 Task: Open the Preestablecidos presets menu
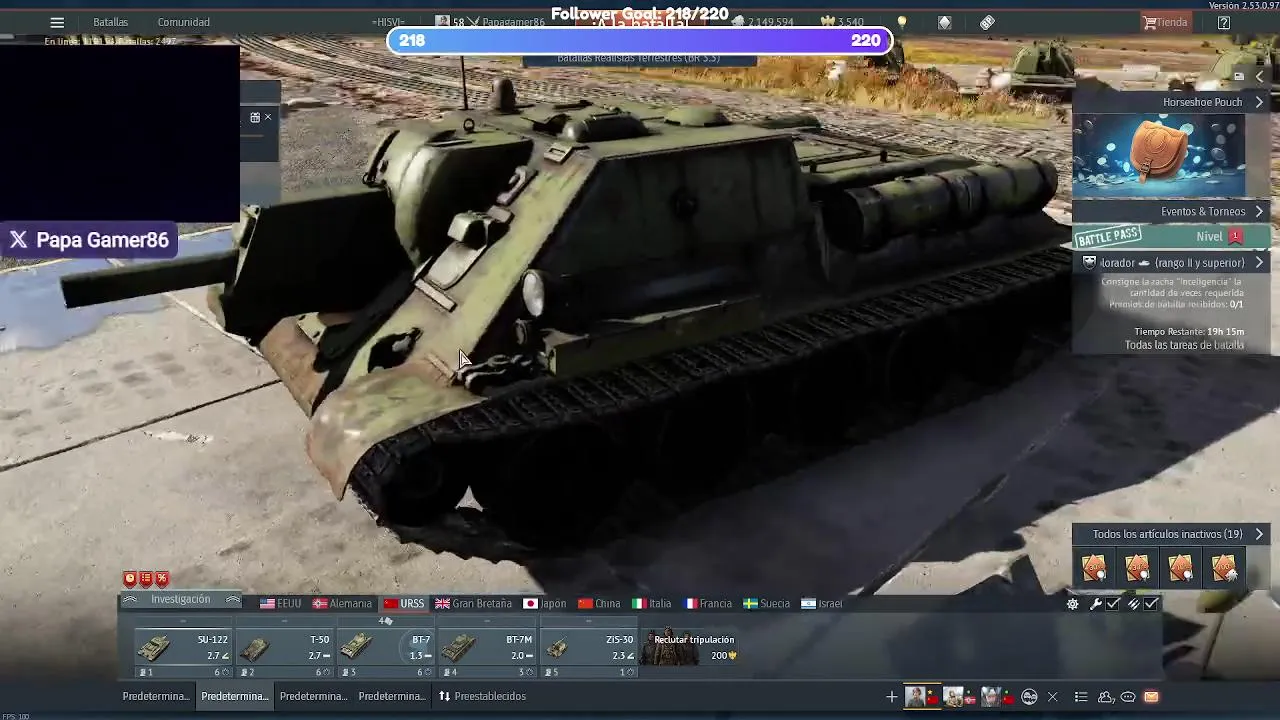click(482, 696)
